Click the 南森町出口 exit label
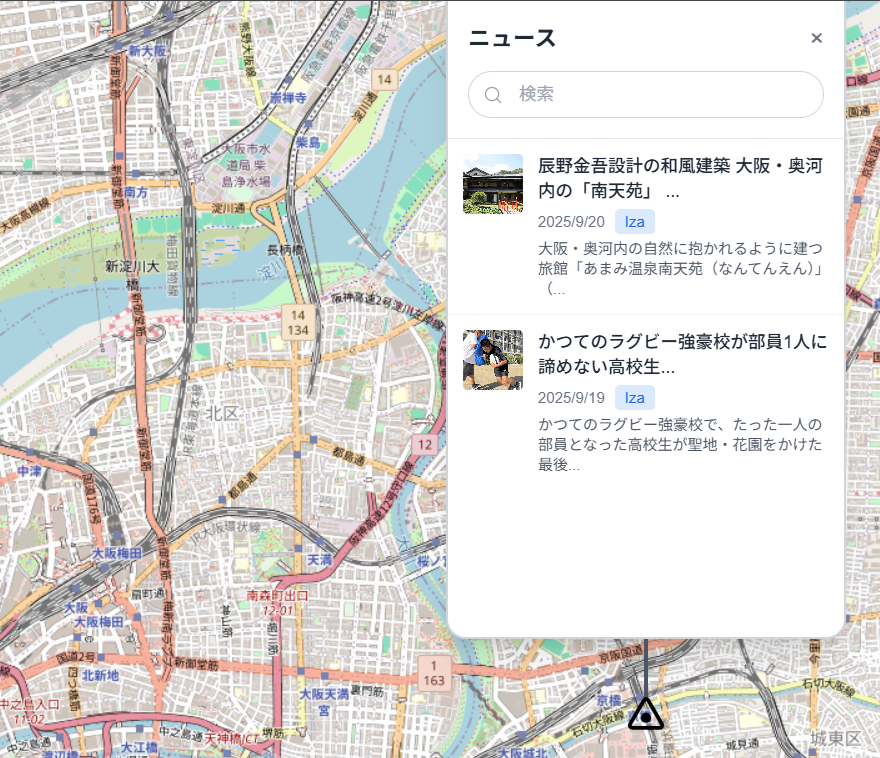 (x=277, y=595)
